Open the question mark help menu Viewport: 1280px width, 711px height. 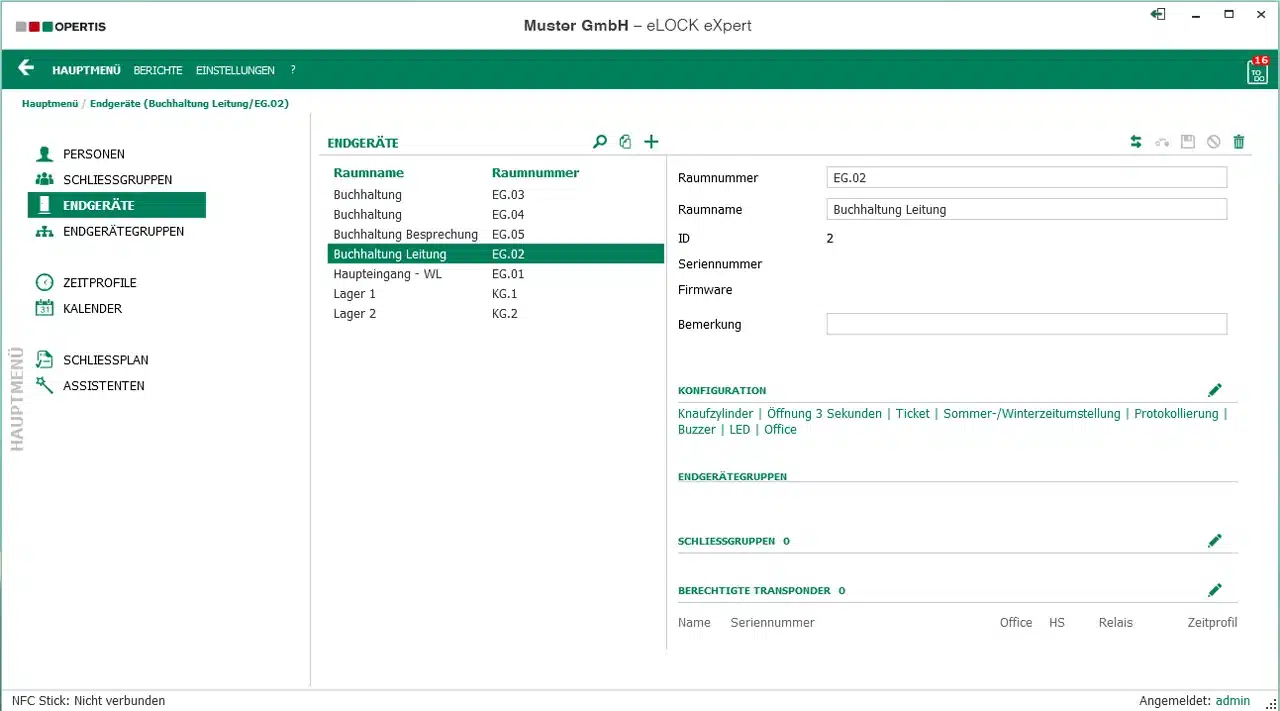tap(293, 70)
